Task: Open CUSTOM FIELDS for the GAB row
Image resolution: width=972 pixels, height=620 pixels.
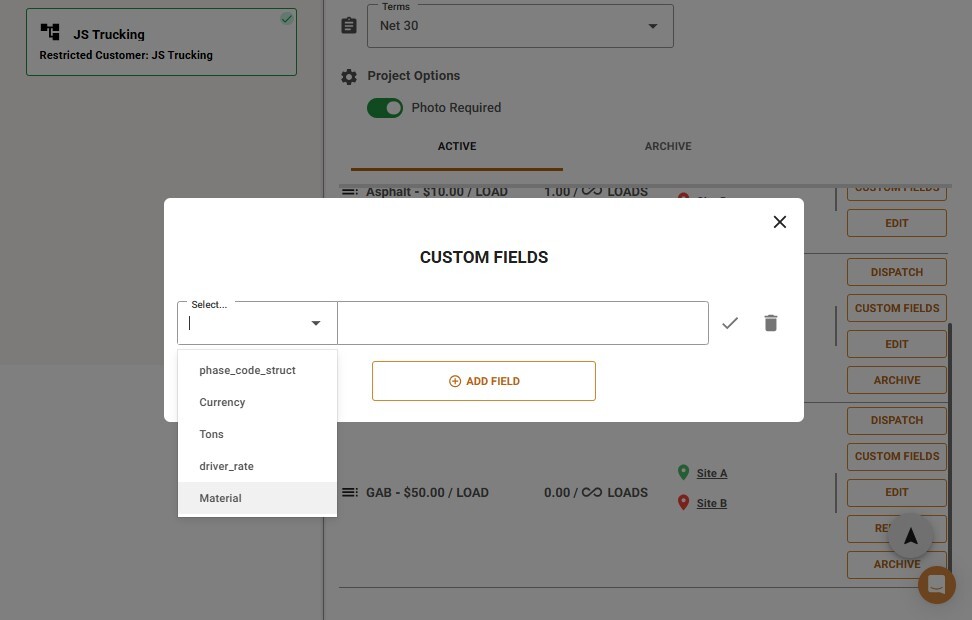Action: tap(896, 456)
